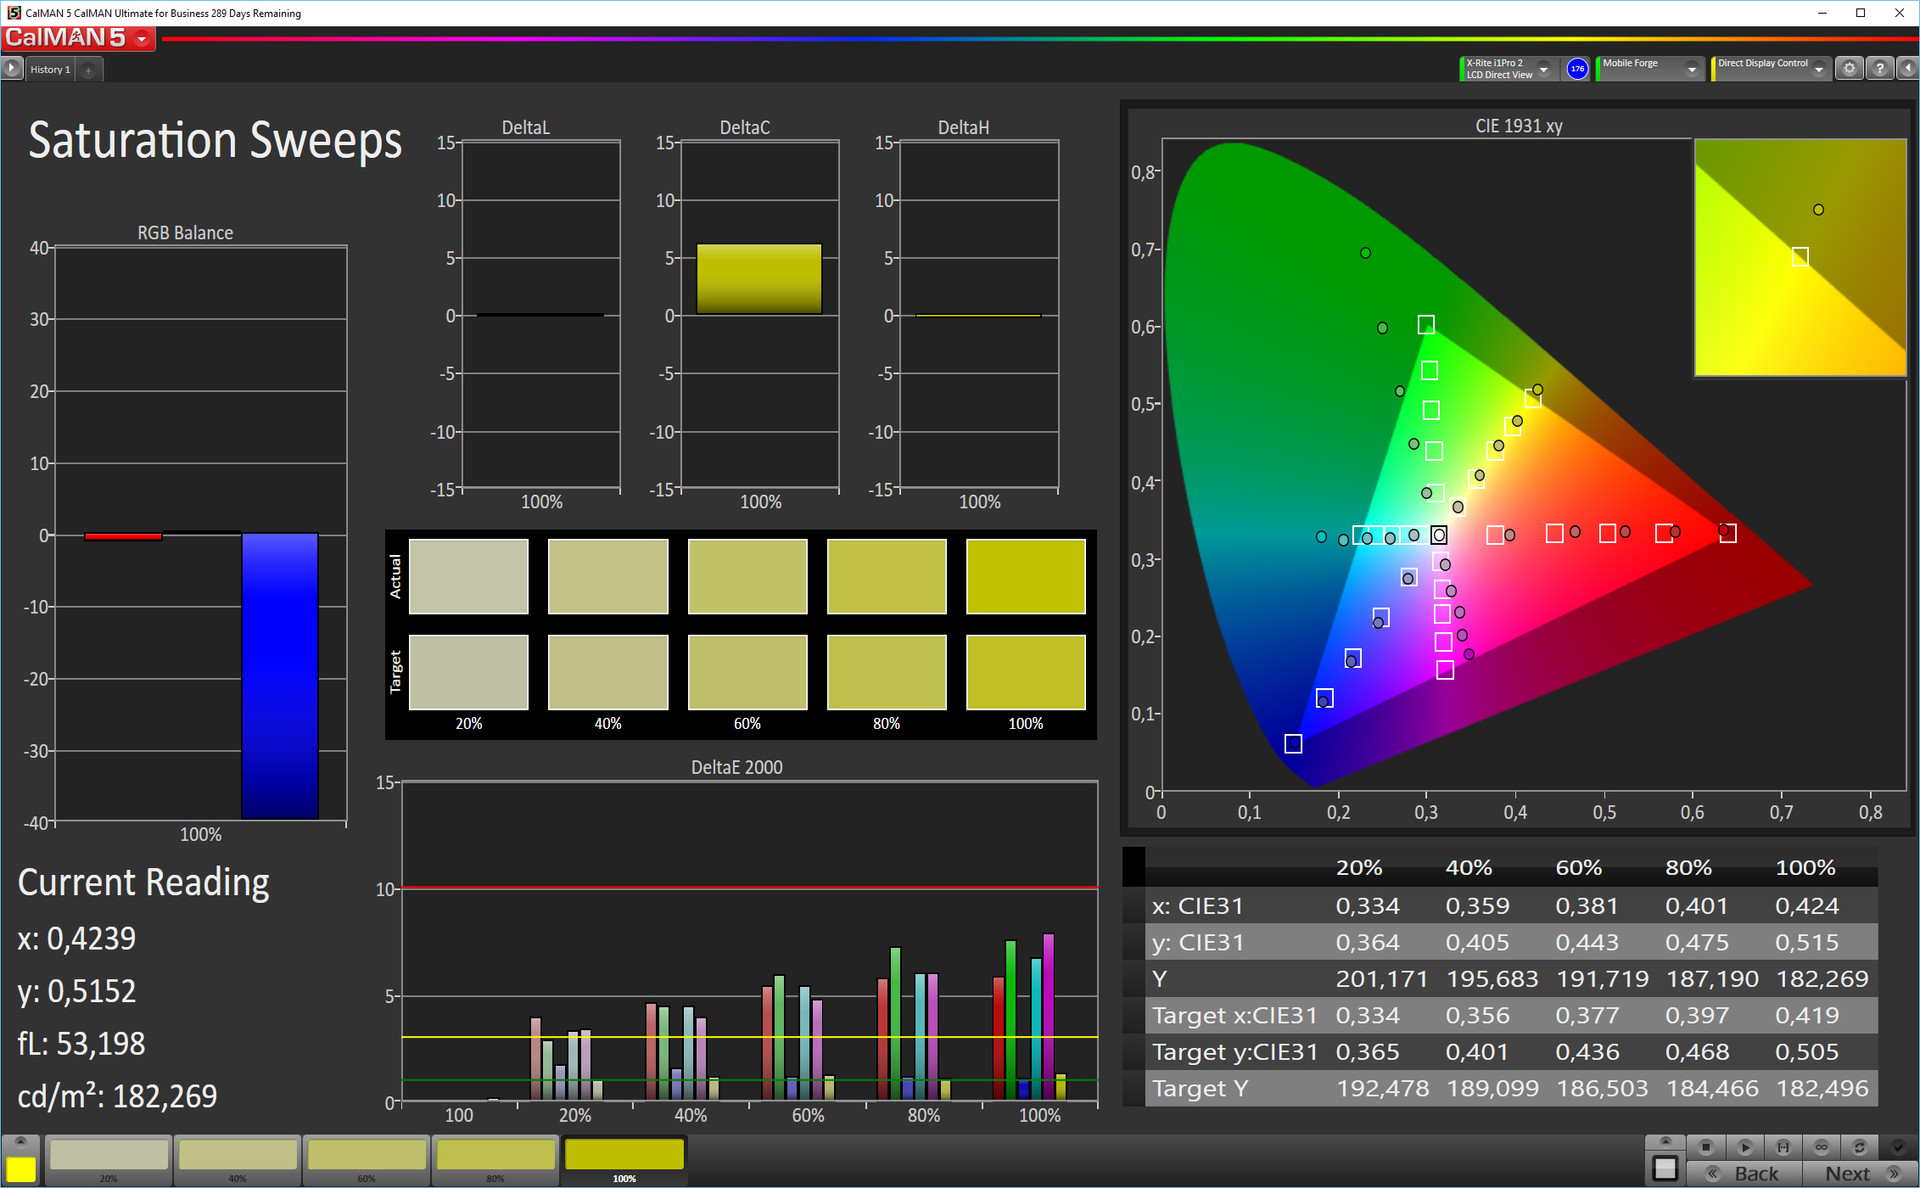Click the yellow color selector square at bottom-left
The height and width of the screenshot is (1188, 1920).
point(21,1169)
